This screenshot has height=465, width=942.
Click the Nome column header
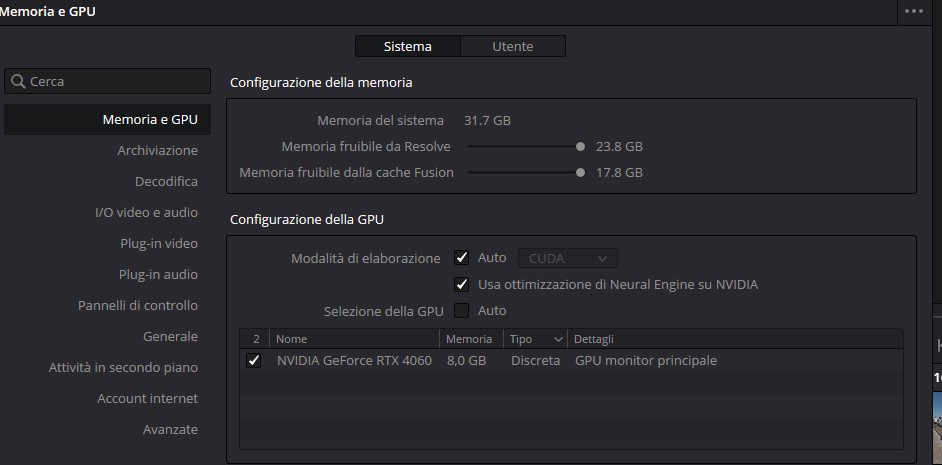click(x=354, y=339)
